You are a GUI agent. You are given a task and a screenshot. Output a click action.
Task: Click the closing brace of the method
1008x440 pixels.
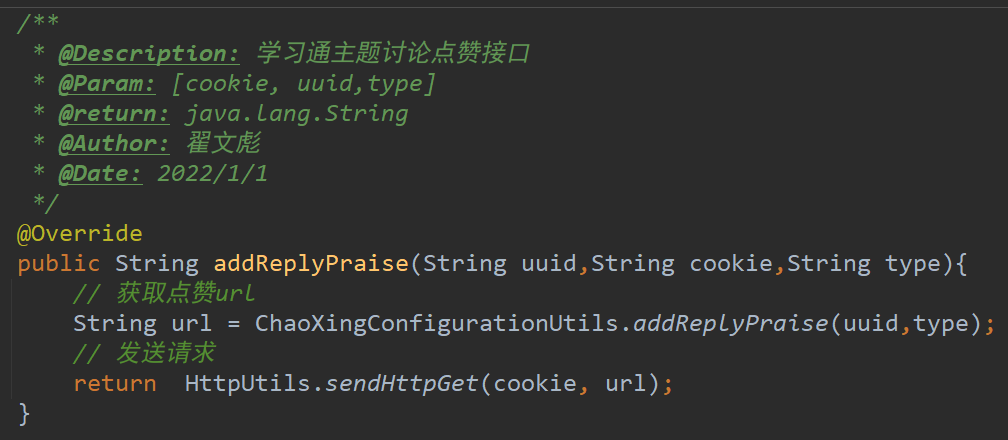click(x=25, y=414)
